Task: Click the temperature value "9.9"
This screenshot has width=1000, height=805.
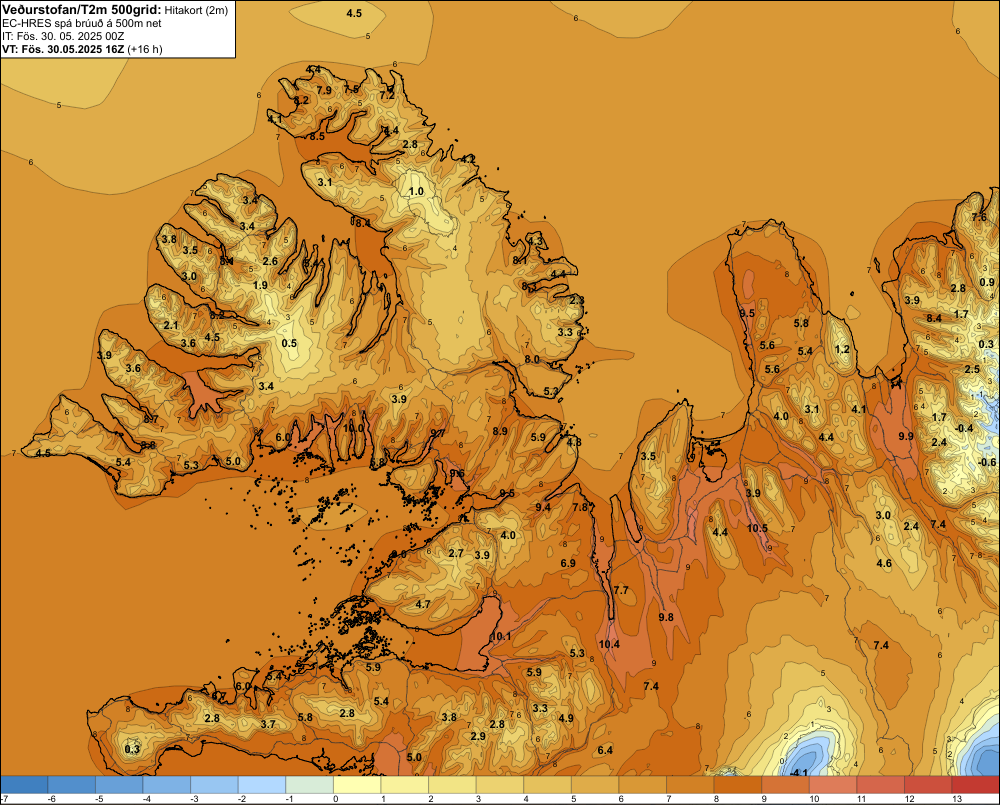Action: (x=906, y=436)
